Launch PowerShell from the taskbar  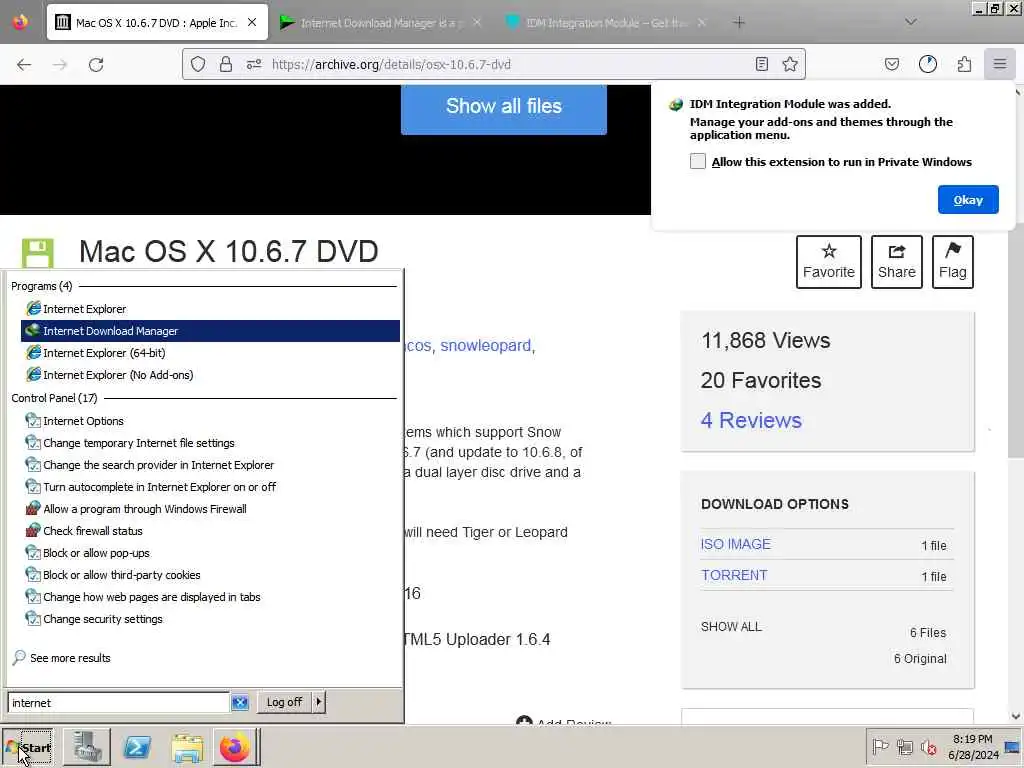click(x=137, y=748)
